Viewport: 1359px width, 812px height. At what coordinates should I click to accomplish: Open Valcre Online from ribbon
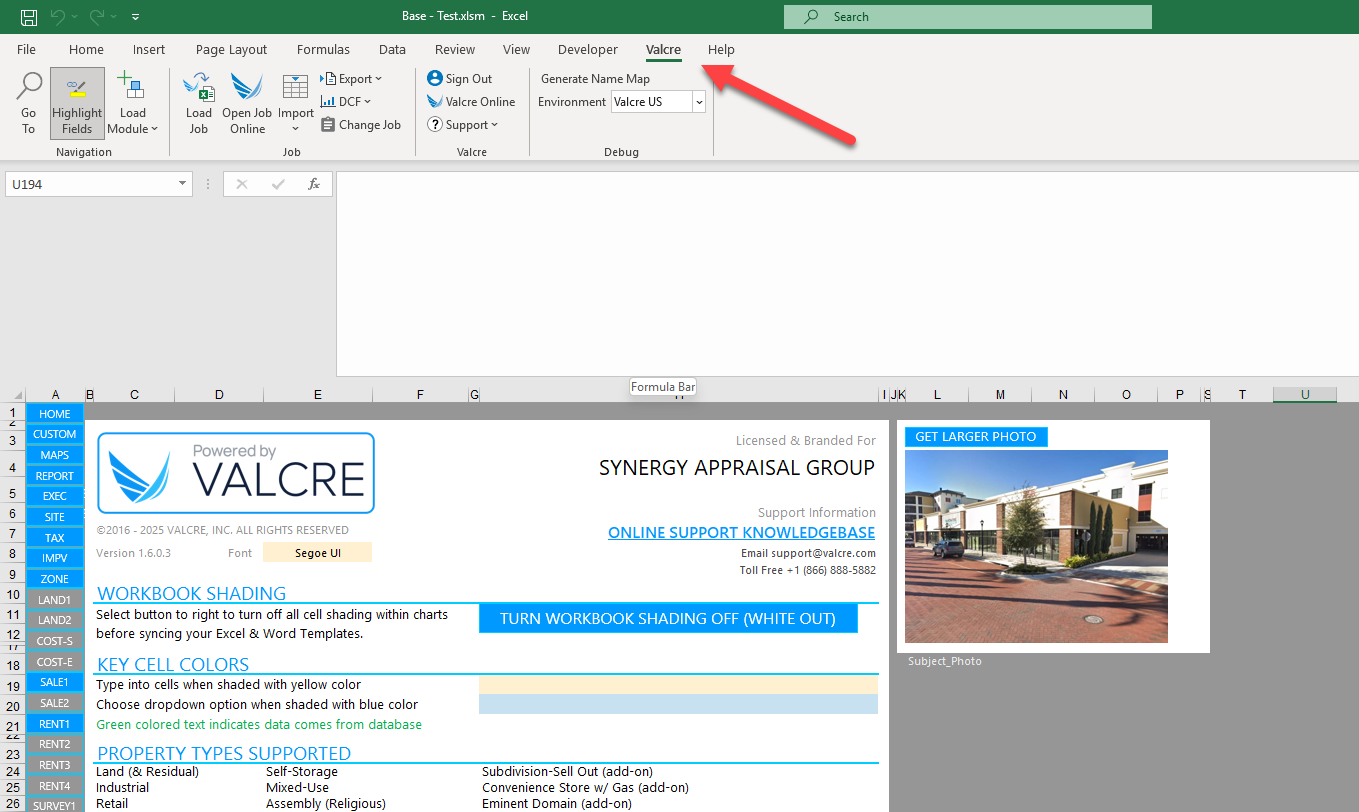pyautogui.click(x=471, y=102)
